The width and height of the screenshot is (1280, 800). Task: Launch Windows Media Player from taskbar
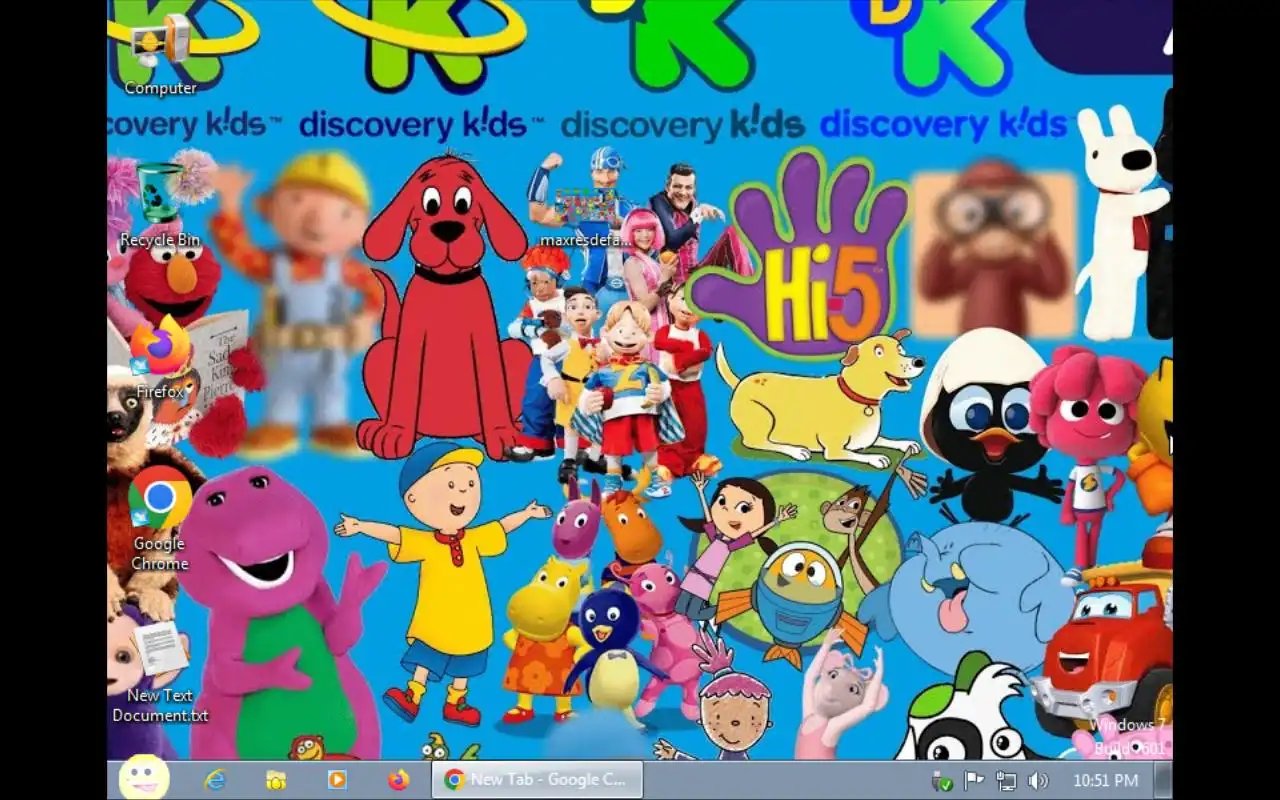coord(337,780)
